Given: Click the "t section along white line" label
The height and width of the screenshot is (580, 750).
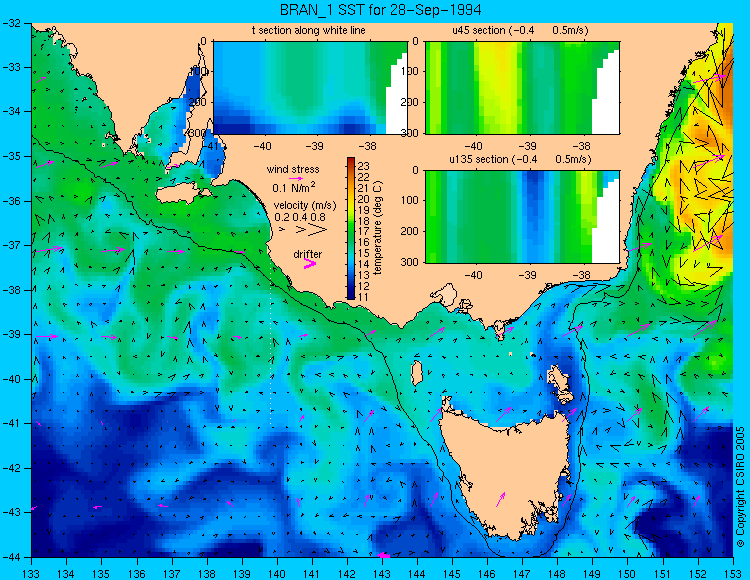Looking at the screenshot, I should point(309,31).
